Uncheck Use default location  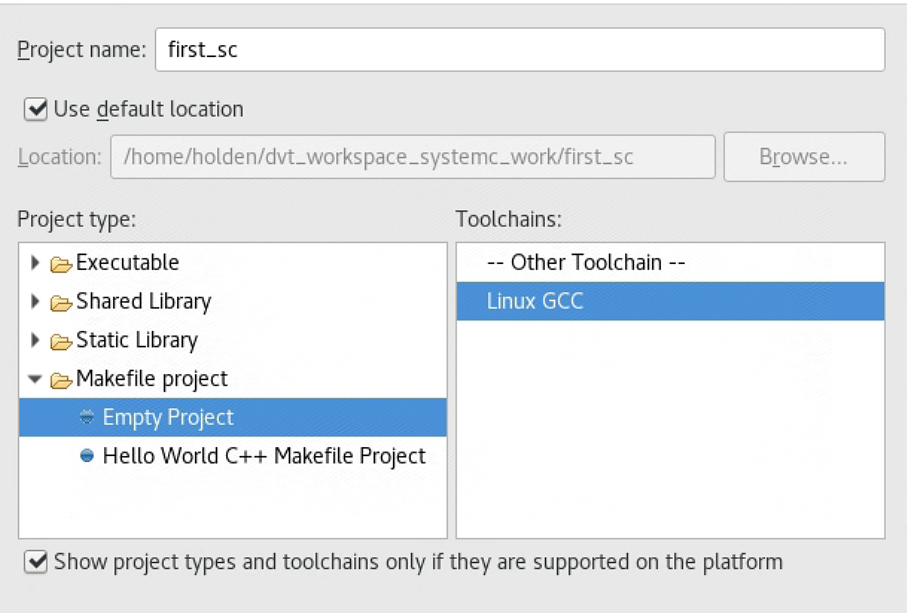pyautogui.click(x=35, y=109)
